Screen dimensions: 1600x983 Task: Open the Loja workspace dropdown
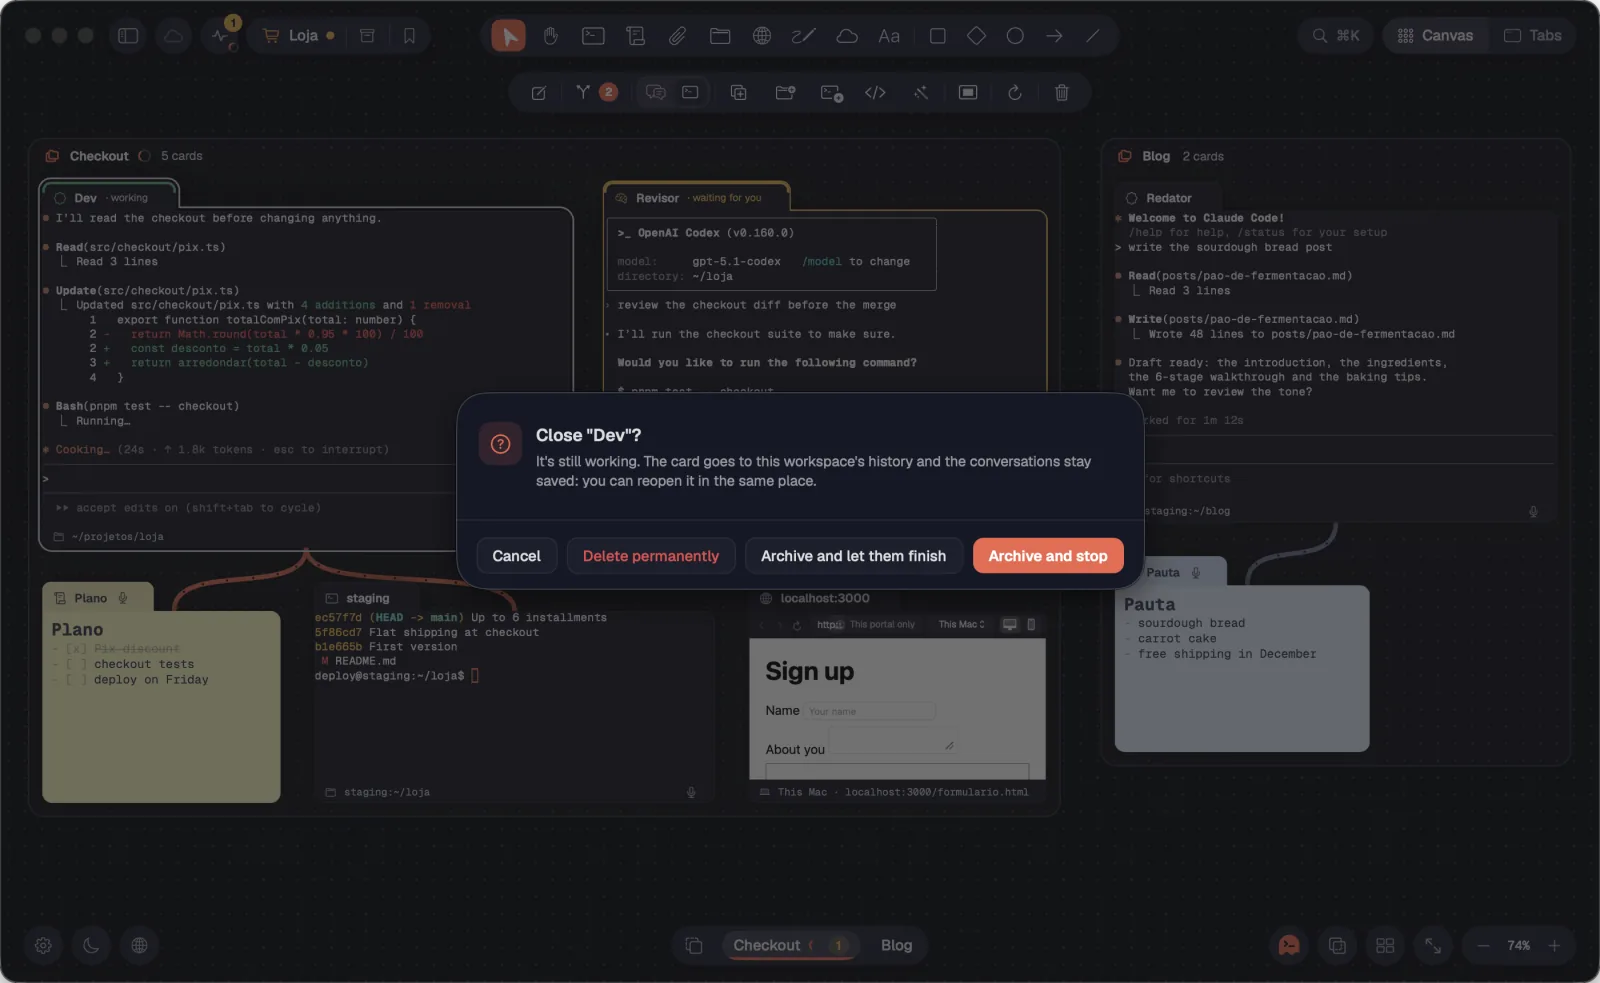tap(298, 36)
